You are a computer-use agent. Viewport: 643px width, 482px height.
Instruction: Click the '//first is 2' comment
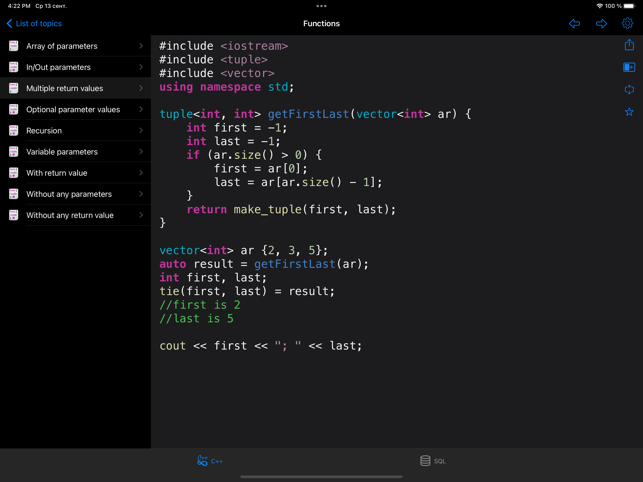pyautogui.click(x=200, y=305)
